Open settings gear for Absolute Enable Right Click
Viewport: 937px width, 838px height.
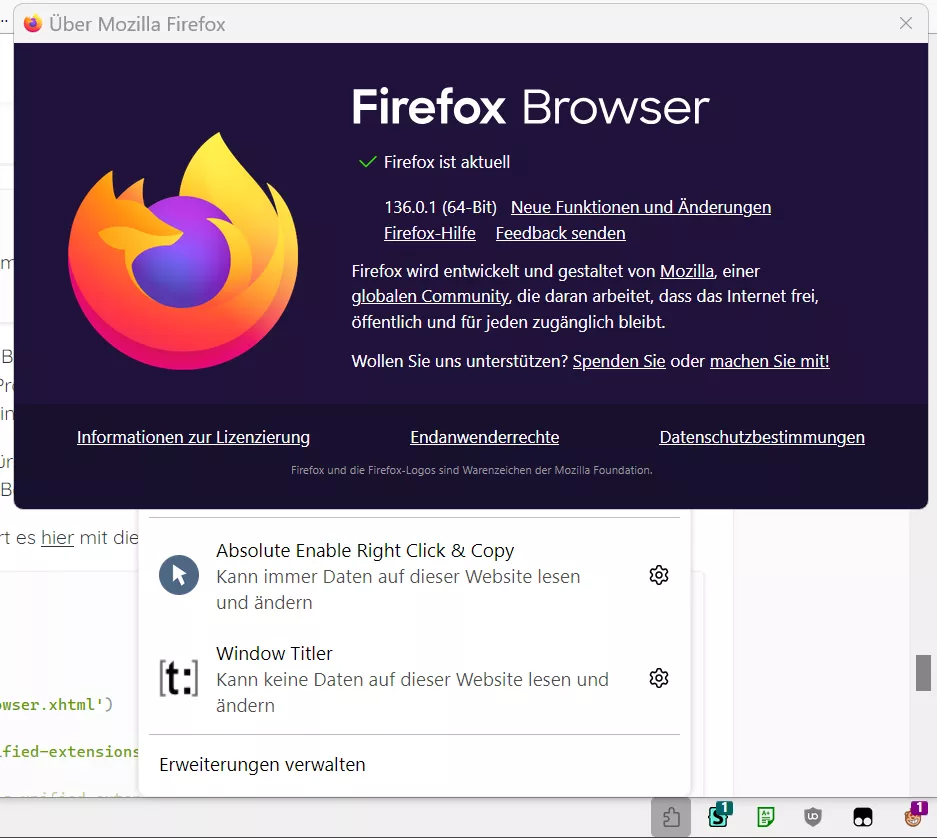click(659, 575)
